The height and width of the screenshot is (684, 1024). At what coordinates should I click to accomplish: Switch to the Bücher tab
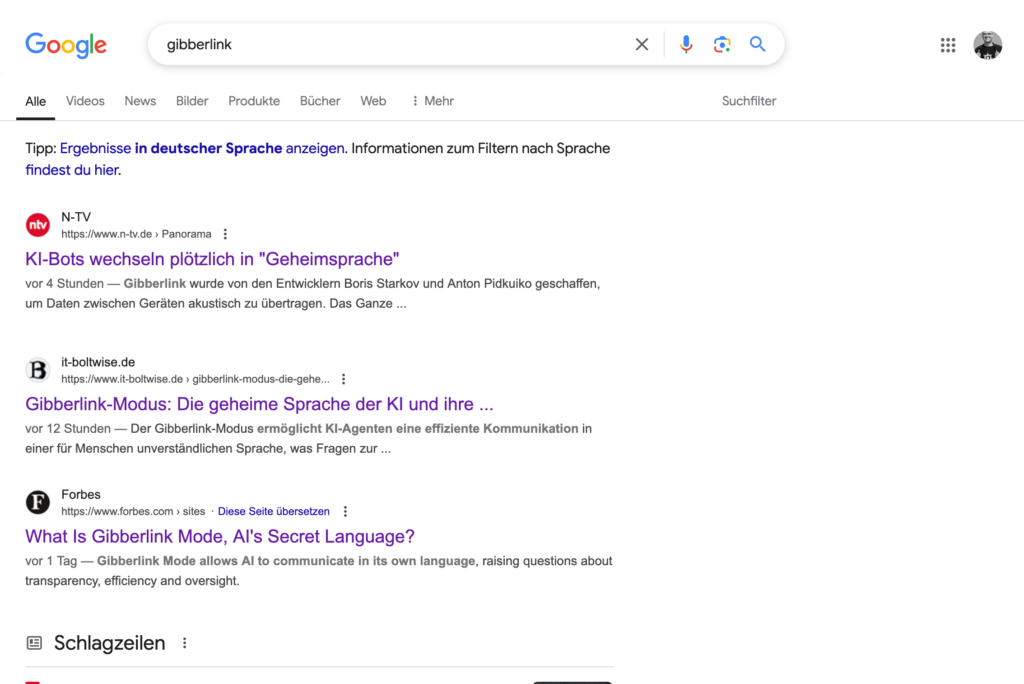click(320, 101)
